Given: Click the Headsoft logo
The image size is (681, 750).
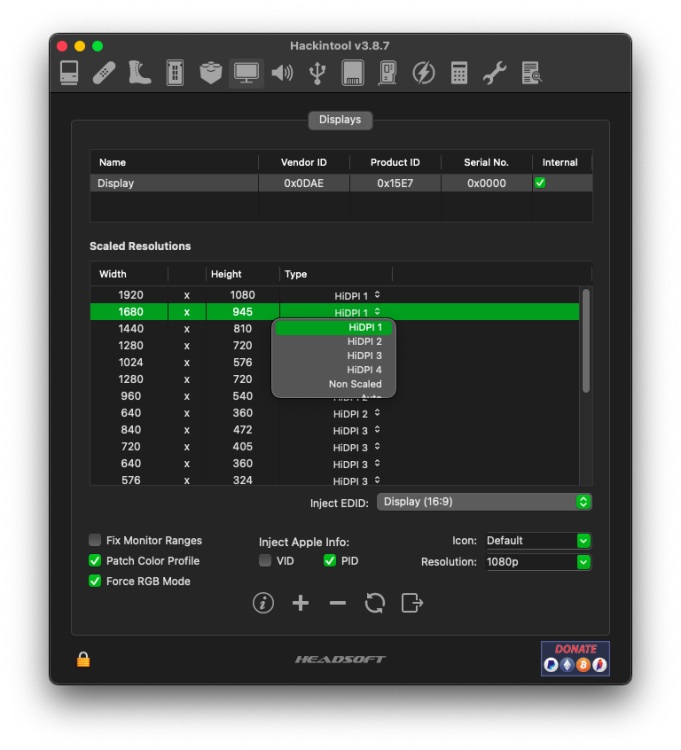Looking at the screenshot, I should coord(340,660).
